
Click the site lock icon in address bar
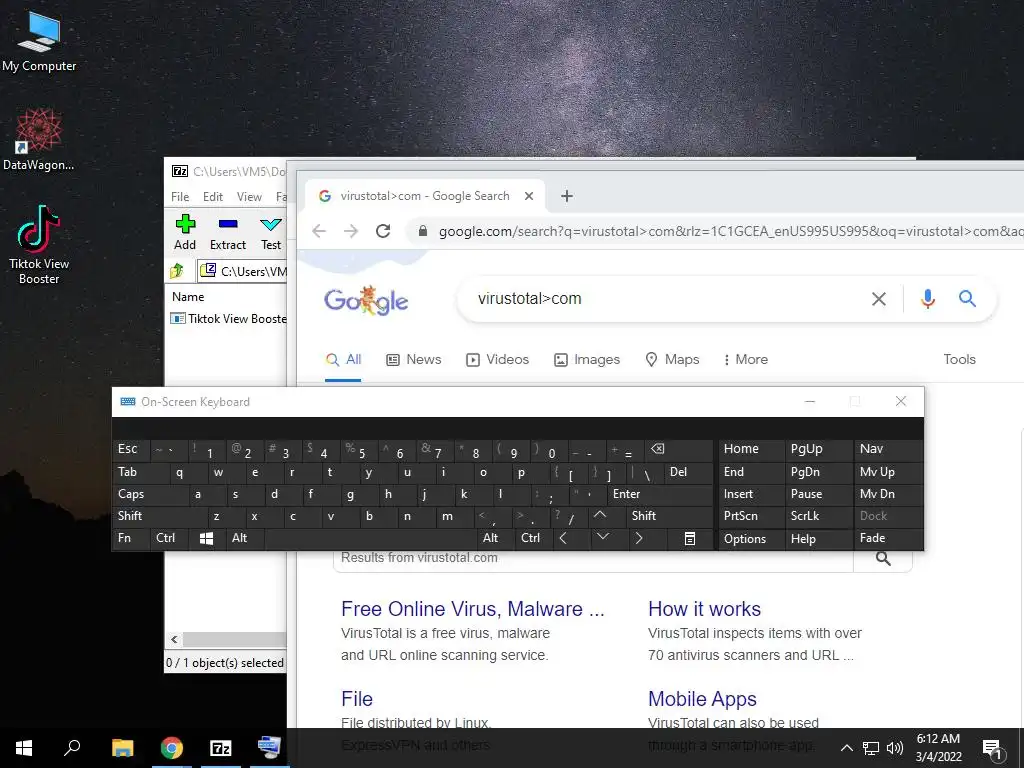[x=423, y=231]
